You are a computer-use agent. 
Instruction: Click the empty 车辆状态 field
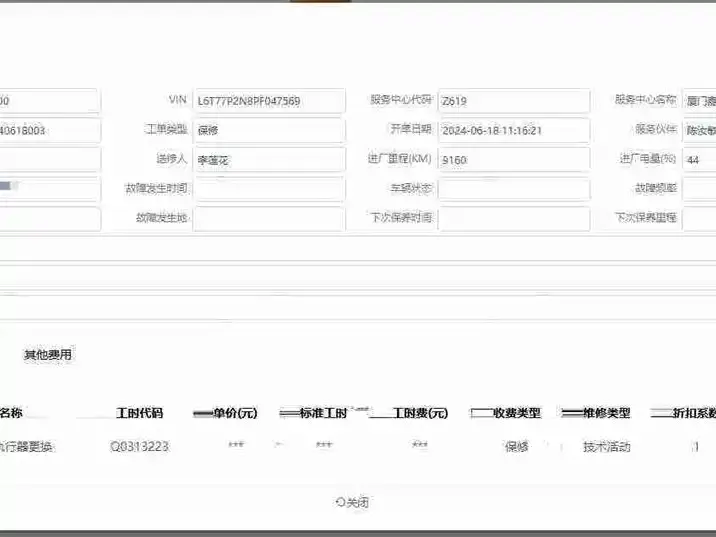pos(514,189)
